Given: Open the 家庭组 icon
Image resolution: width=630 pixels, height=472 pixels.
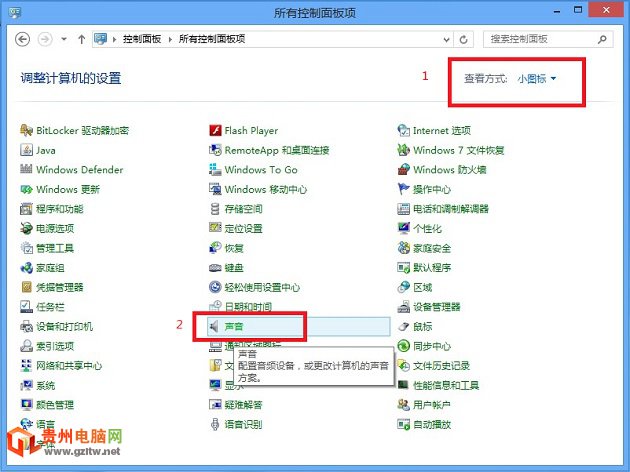Looking at the screenshot, I should pos(27,268).
